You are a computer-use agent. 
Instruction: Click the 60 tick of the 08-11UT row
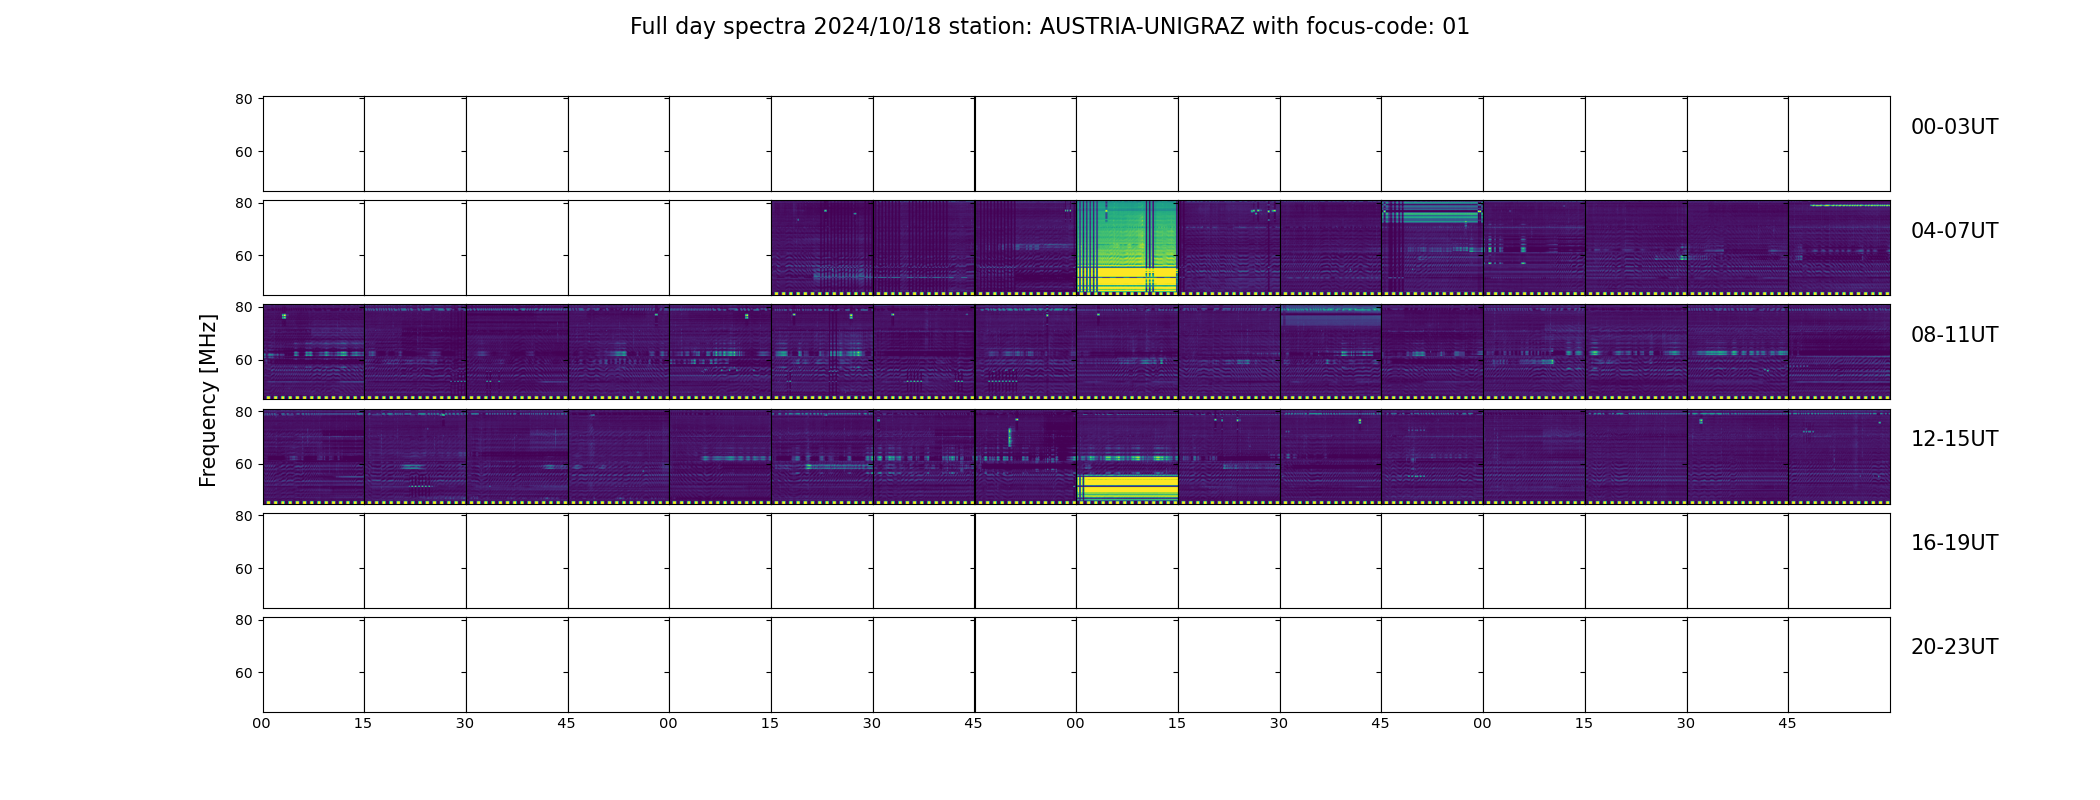pyautogui.click(x=243, y=360)
